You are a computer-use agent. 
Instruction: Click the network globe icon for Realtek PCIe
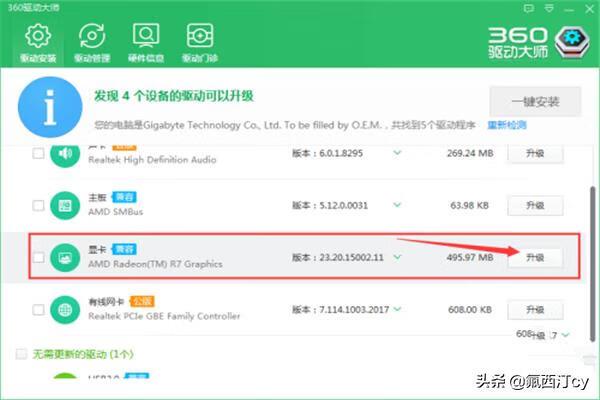coord(65,310)
